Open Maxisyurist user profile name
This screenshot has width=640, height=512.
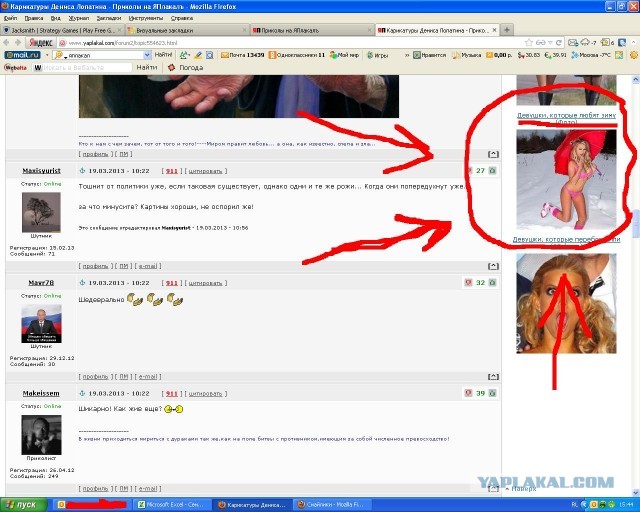[x=41, y=171]
